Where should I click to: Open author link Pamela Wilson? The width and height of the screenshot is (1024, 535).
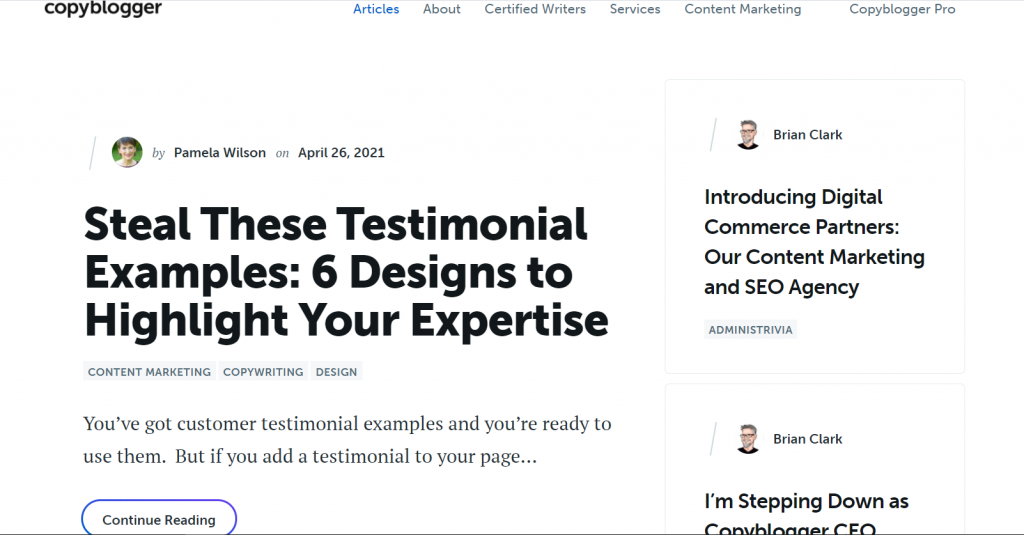219,153
